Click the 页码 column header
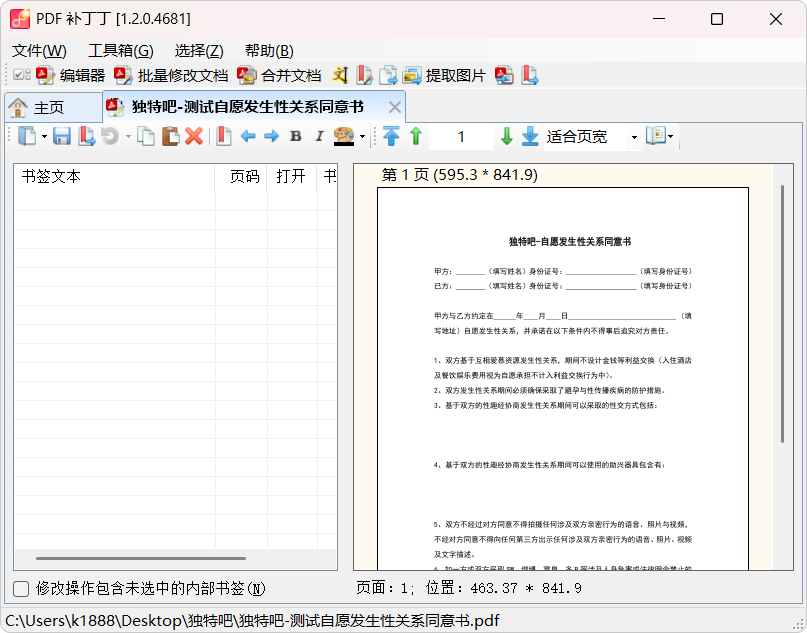The image size is (807, 633). pos(241,177)
